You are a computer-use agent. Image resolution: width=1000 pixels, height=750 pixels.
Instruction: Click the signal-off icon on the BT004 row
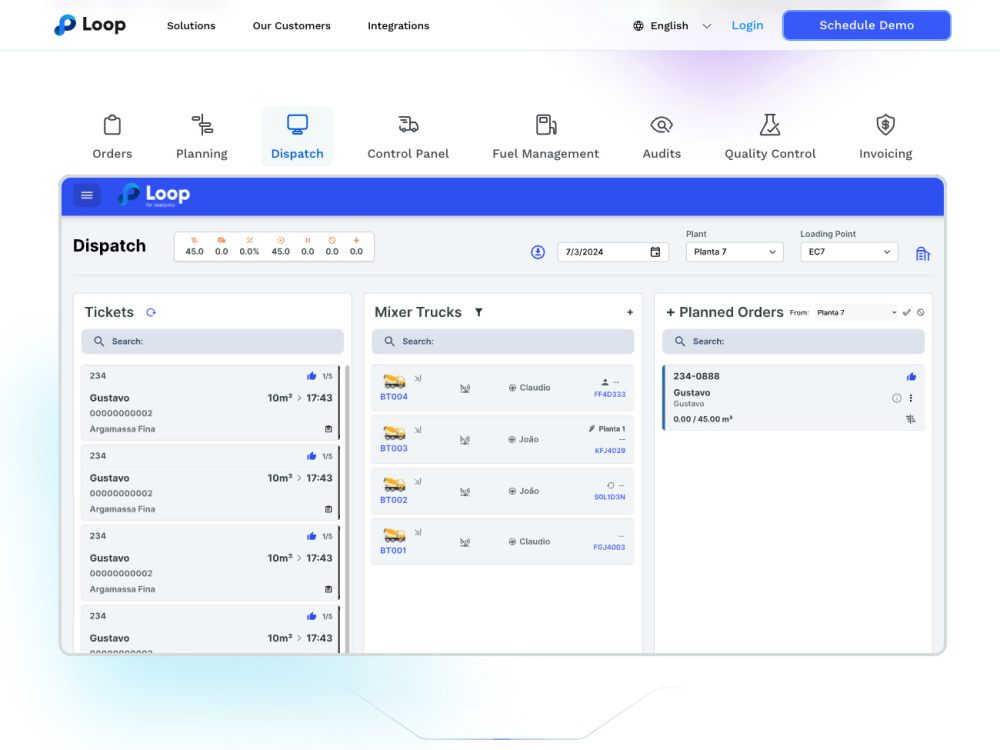click(465, 388)
